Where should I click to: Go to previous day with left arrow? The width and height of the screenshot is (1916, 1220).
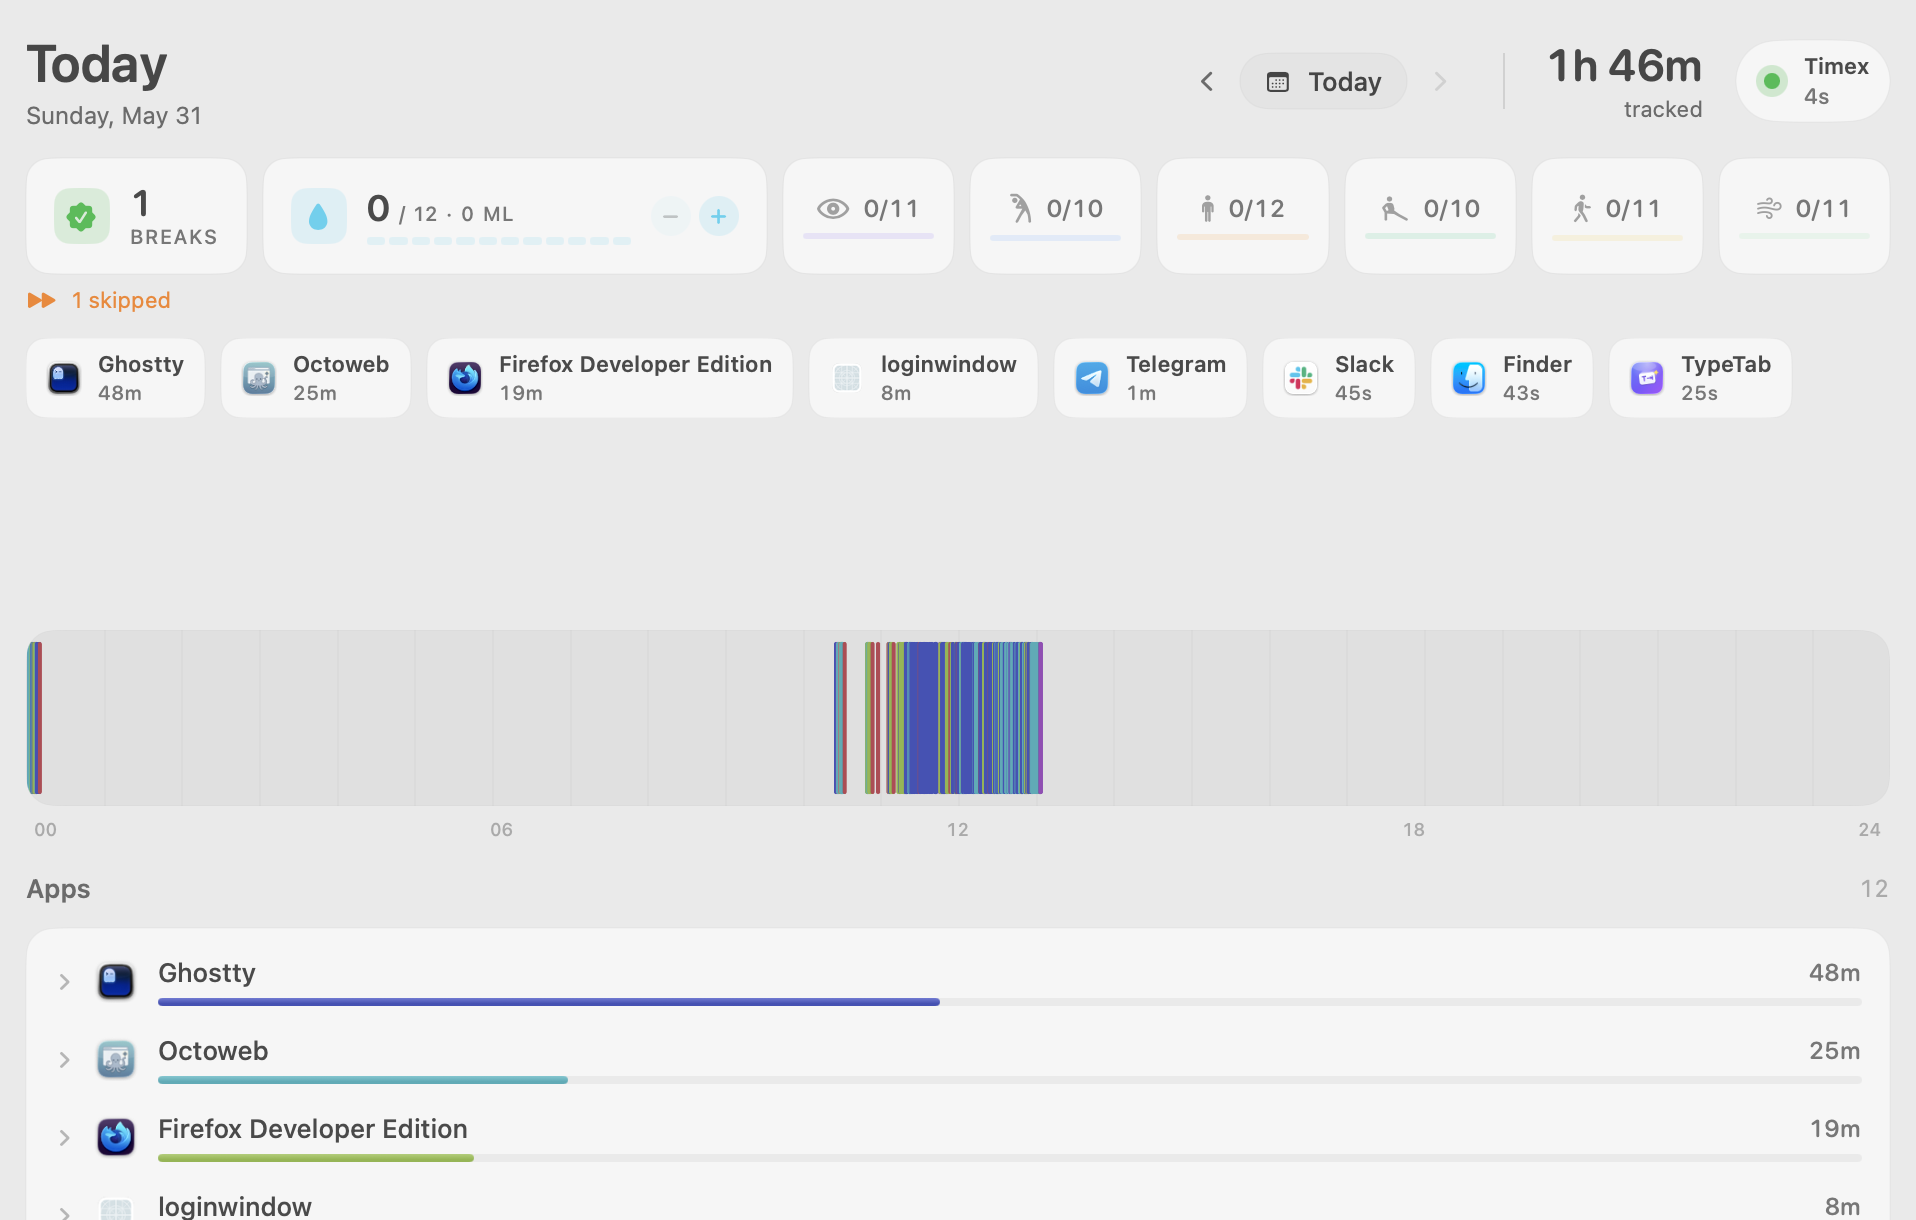[1207, 81]
